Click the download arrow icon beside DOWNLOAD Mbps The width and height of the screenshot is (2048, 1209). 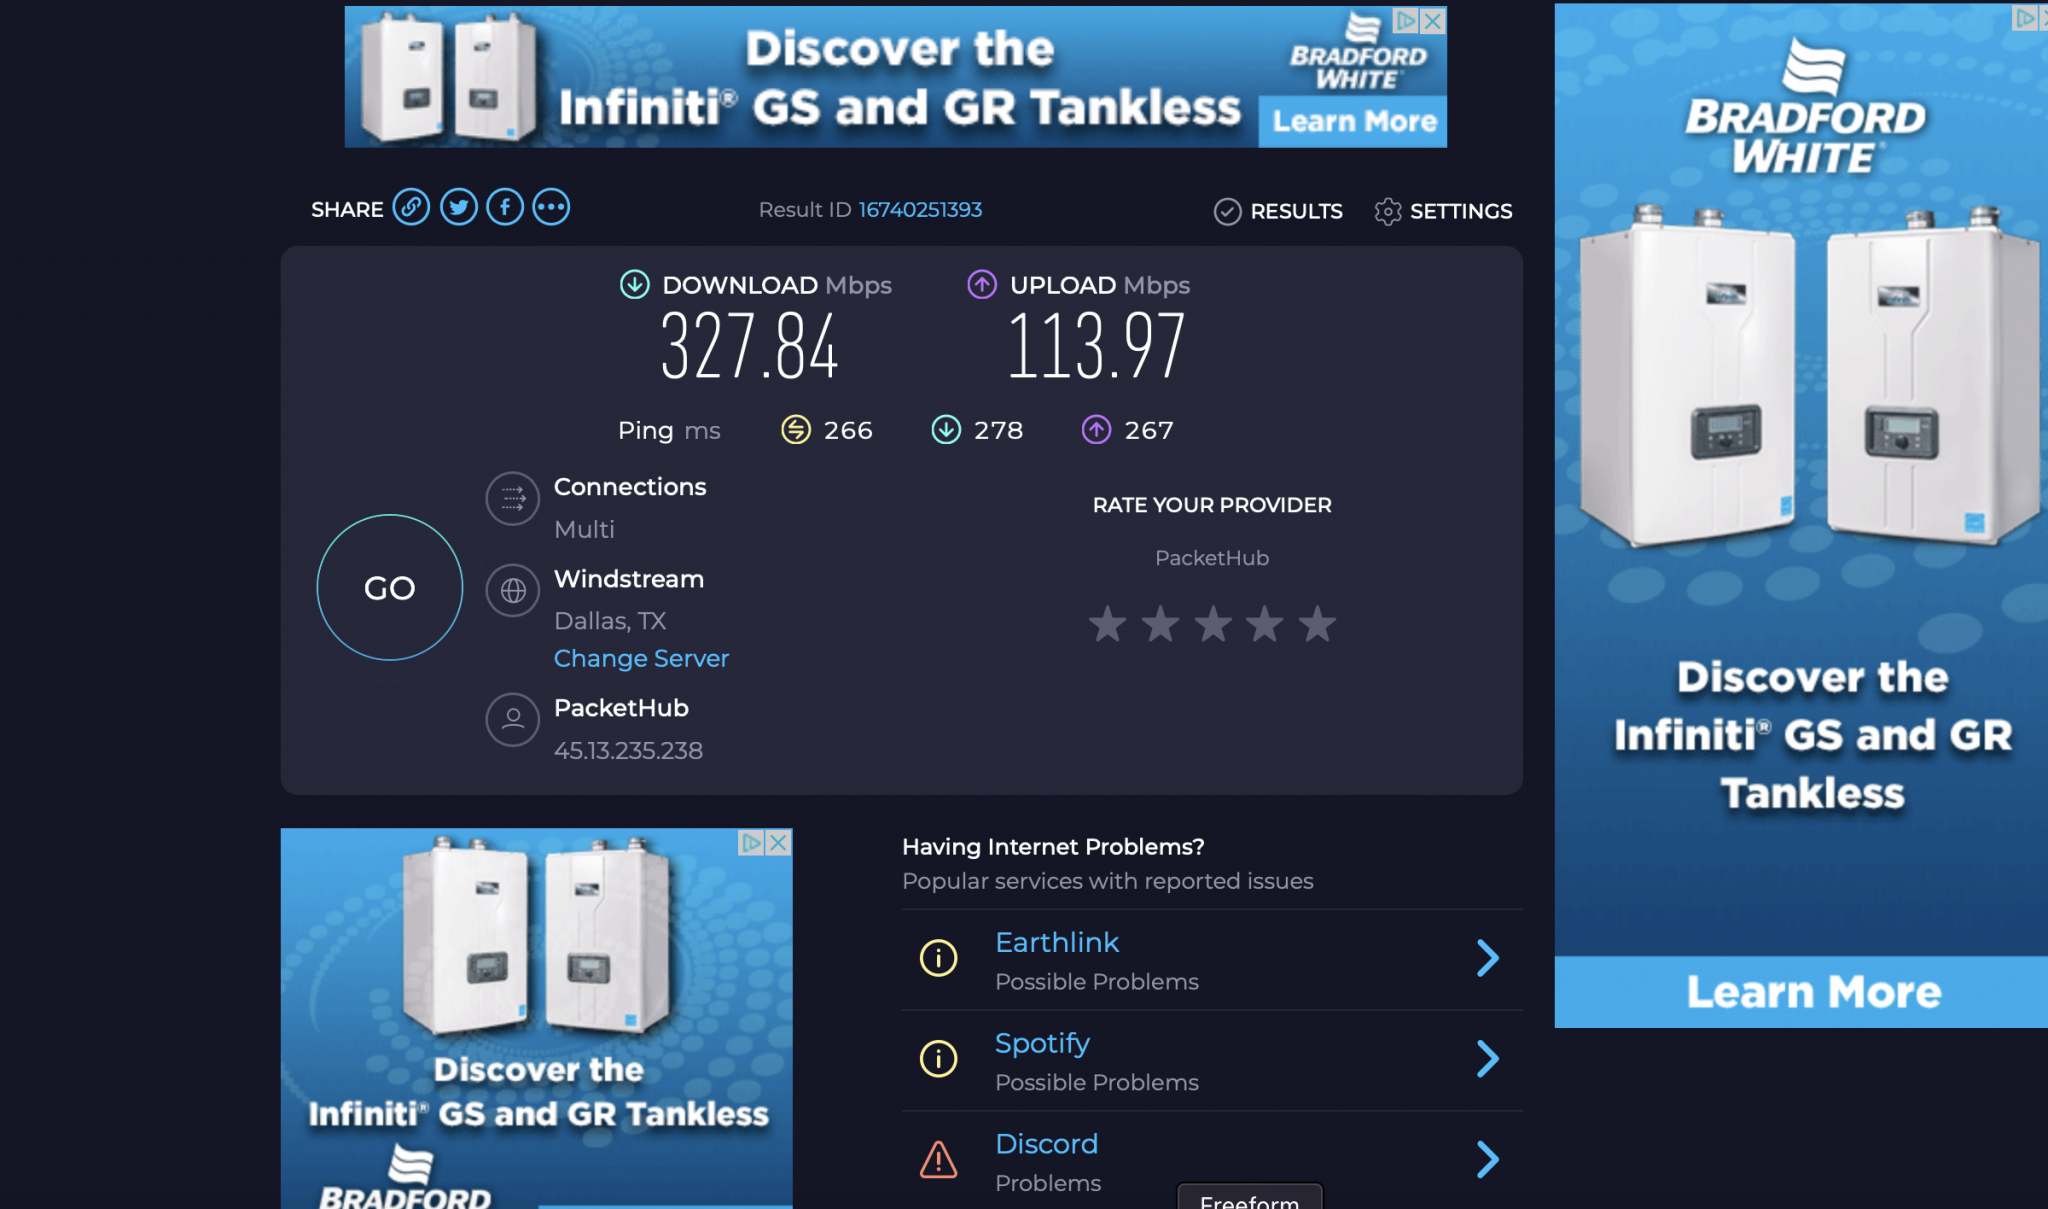pyautogui.click(x=634, y=285)
